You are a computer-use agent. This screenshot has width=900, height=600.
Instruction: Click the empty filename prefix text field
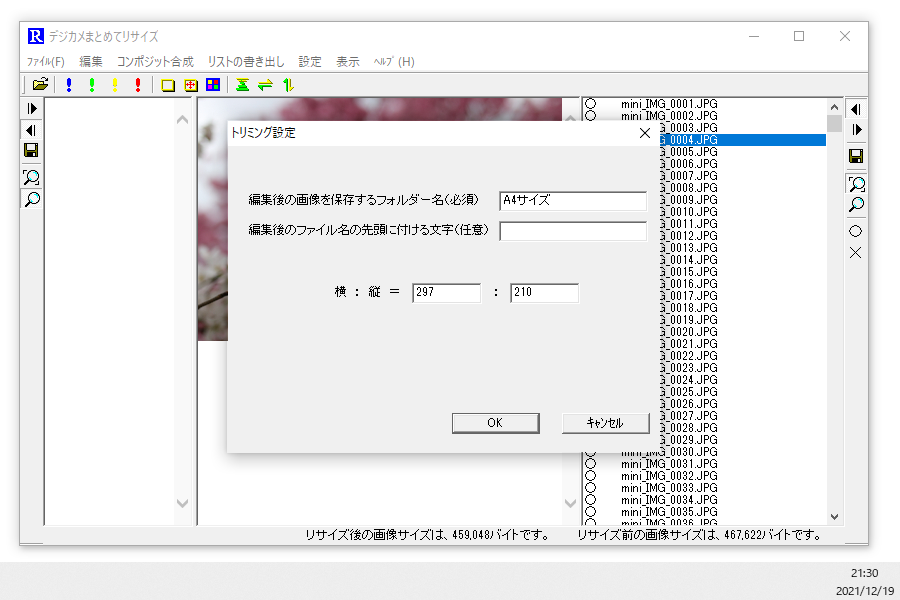tap(573, 231)
